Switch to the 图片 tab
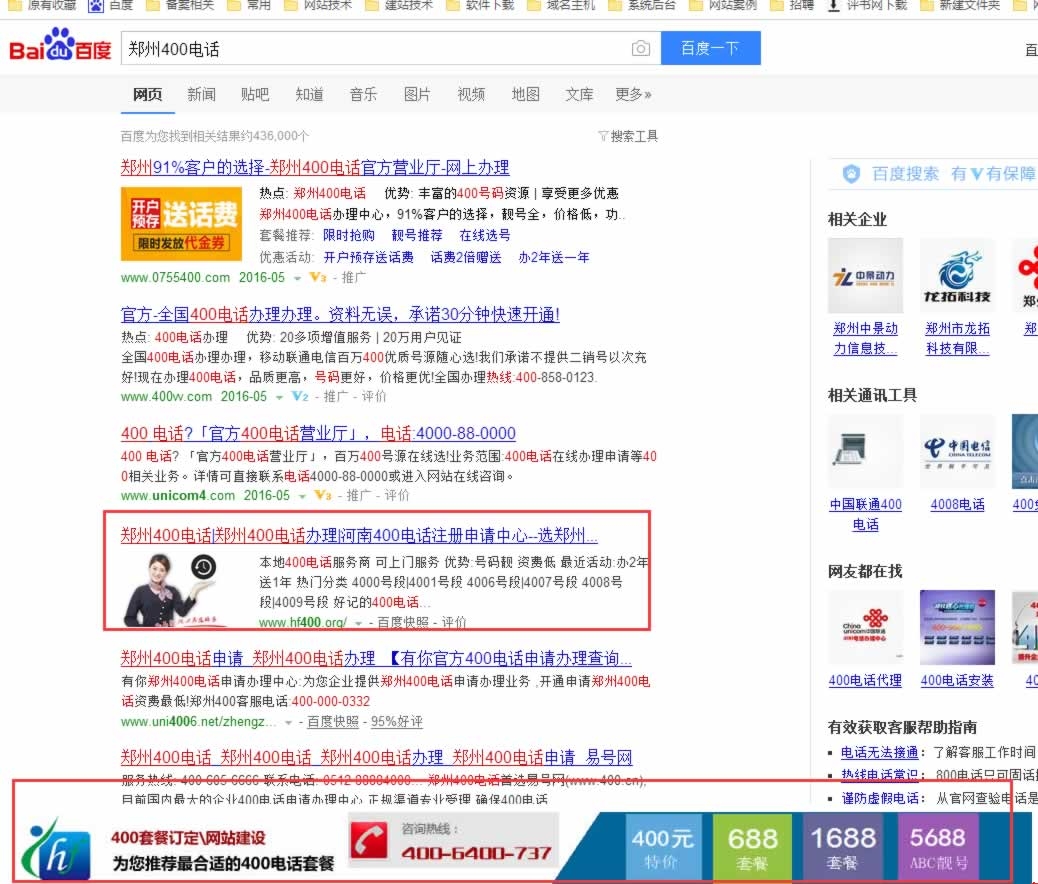Screen dimensions: 1038x884 tap(417, 94)
